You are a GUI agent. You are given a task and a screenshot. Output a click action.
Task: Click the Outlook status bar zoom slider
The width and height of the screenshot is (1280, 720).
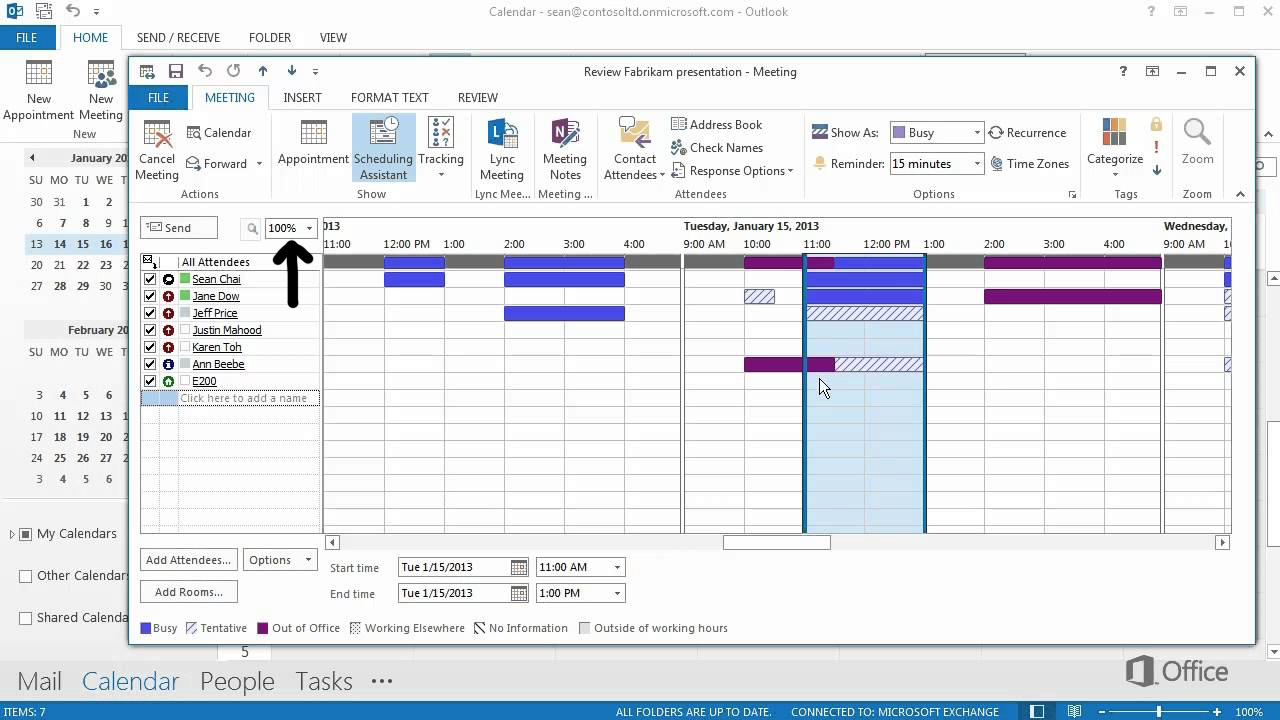pyautogui.click(x=1159, y=712)
